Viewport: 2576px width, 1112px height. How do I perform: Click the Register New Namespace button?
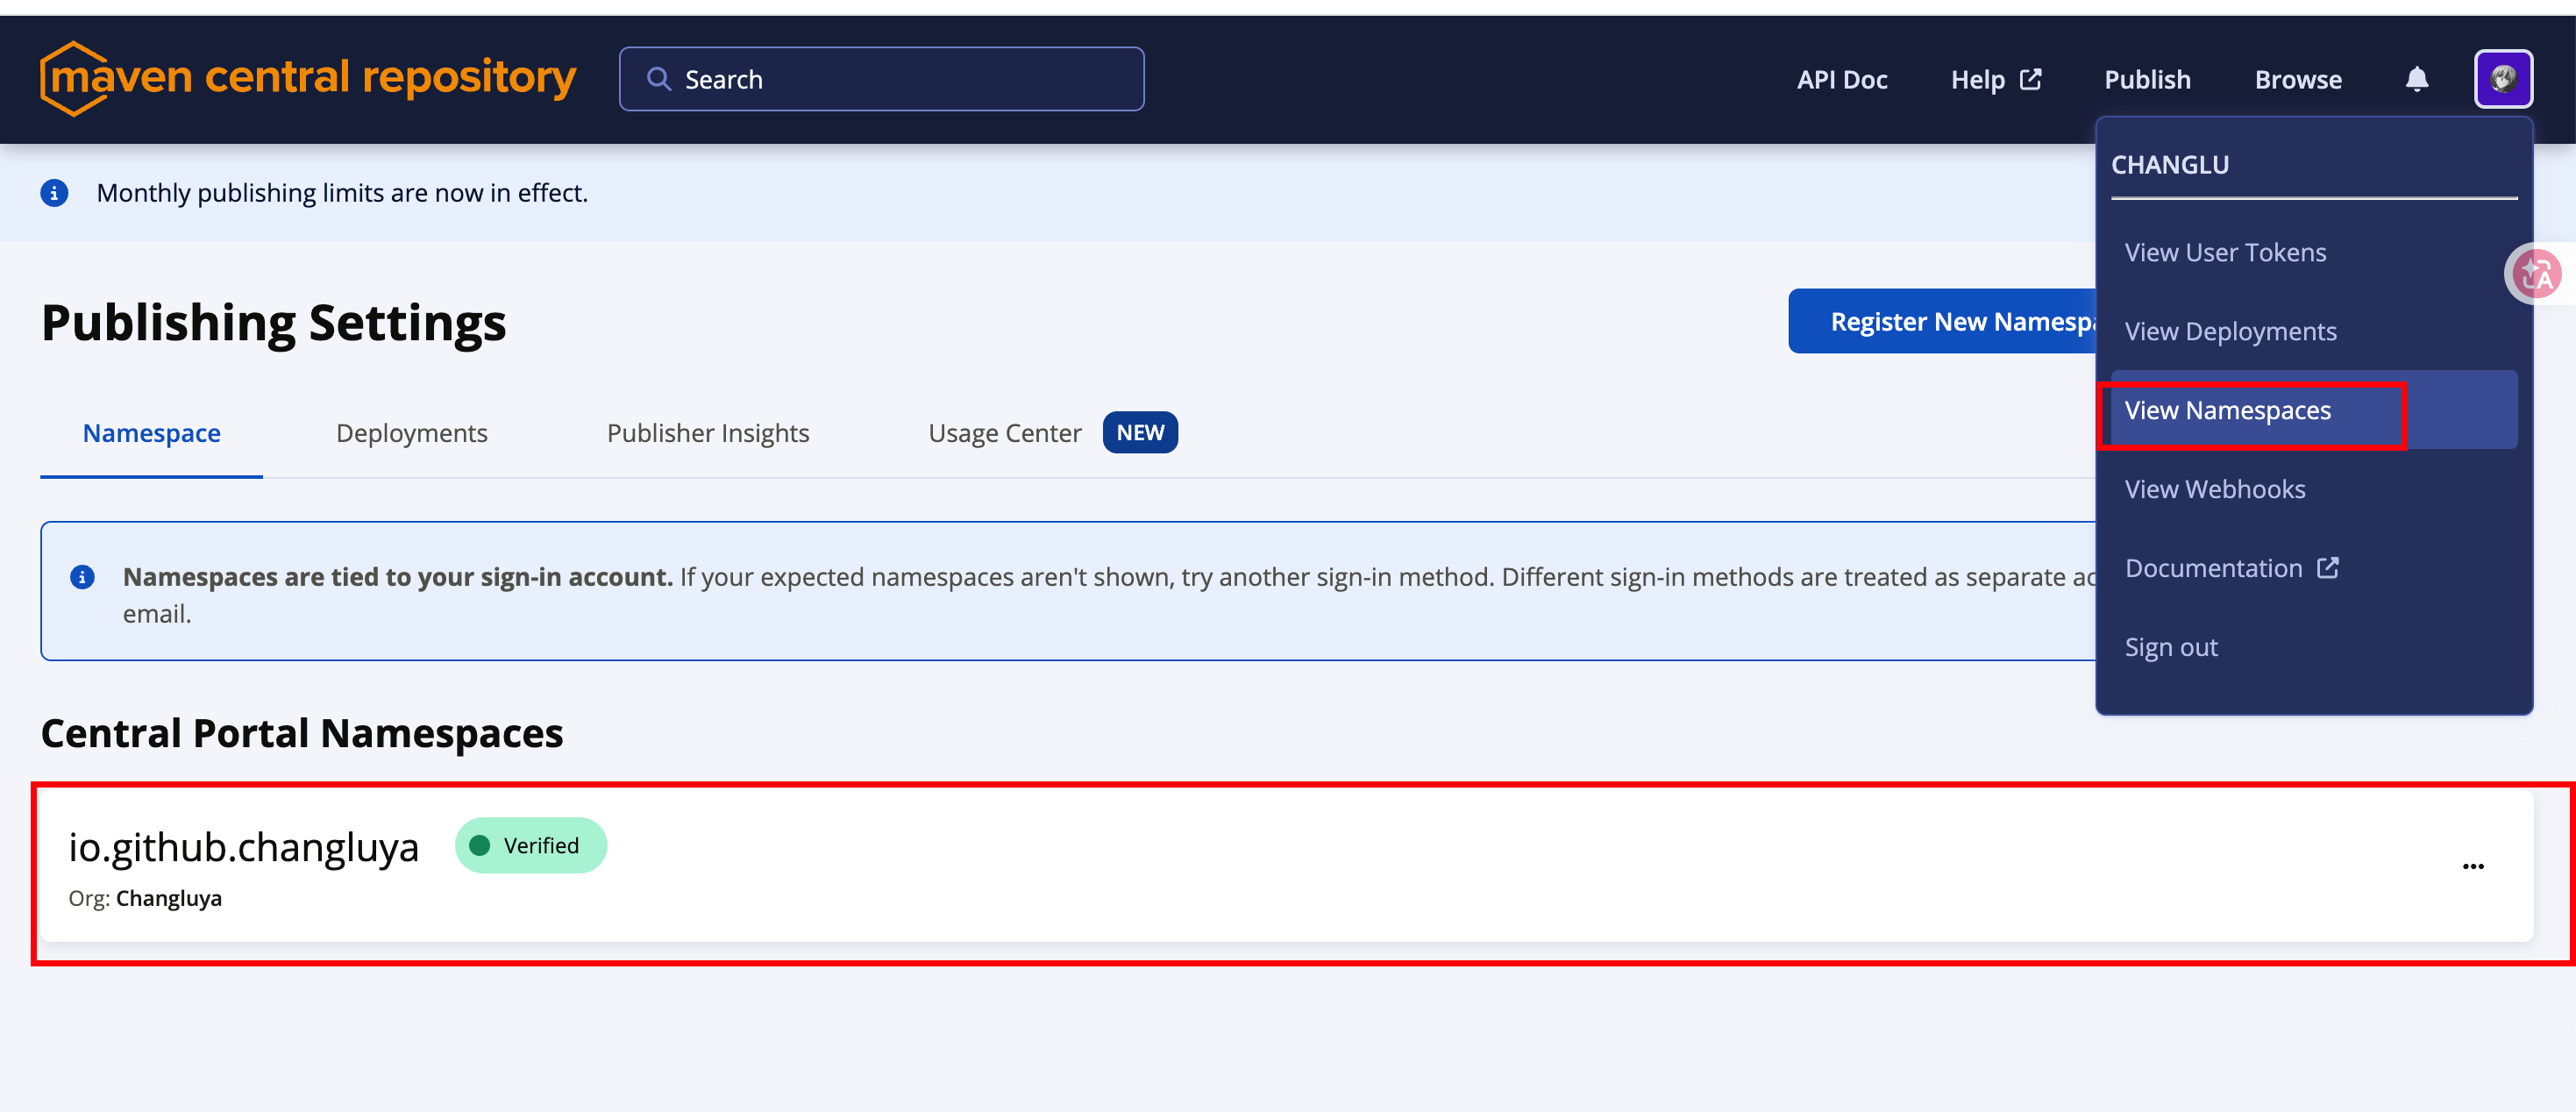(x=1942, y=321)
